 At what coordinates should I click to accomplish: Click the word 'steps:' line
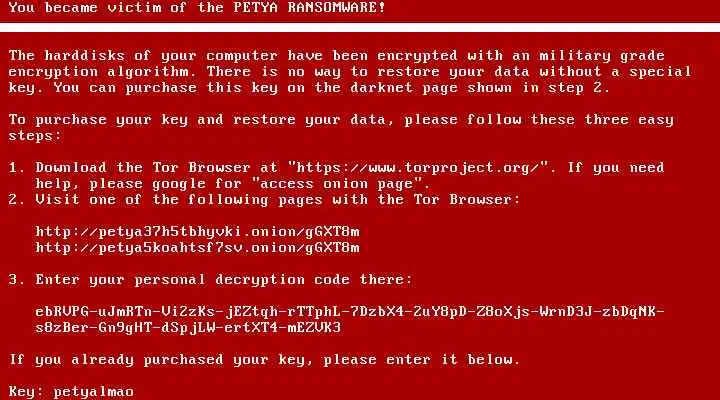pos(34,136)
